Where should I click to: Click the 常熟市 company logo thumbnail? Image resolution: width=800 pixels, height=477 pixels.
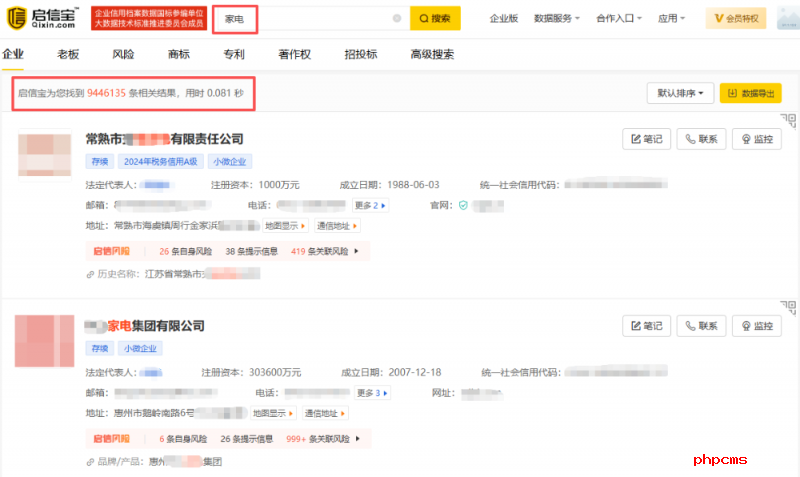(44, 155)
